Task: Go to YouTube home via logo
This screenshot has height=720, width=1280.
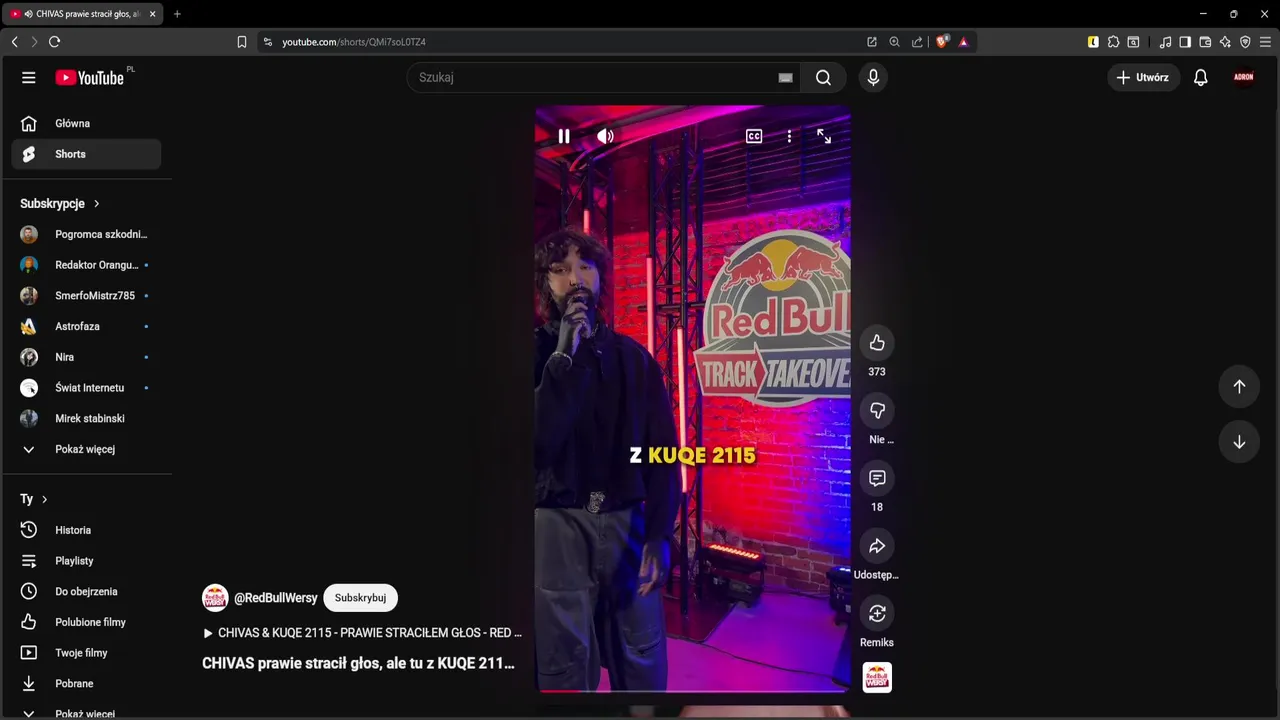Action: [x=90, y=77]
